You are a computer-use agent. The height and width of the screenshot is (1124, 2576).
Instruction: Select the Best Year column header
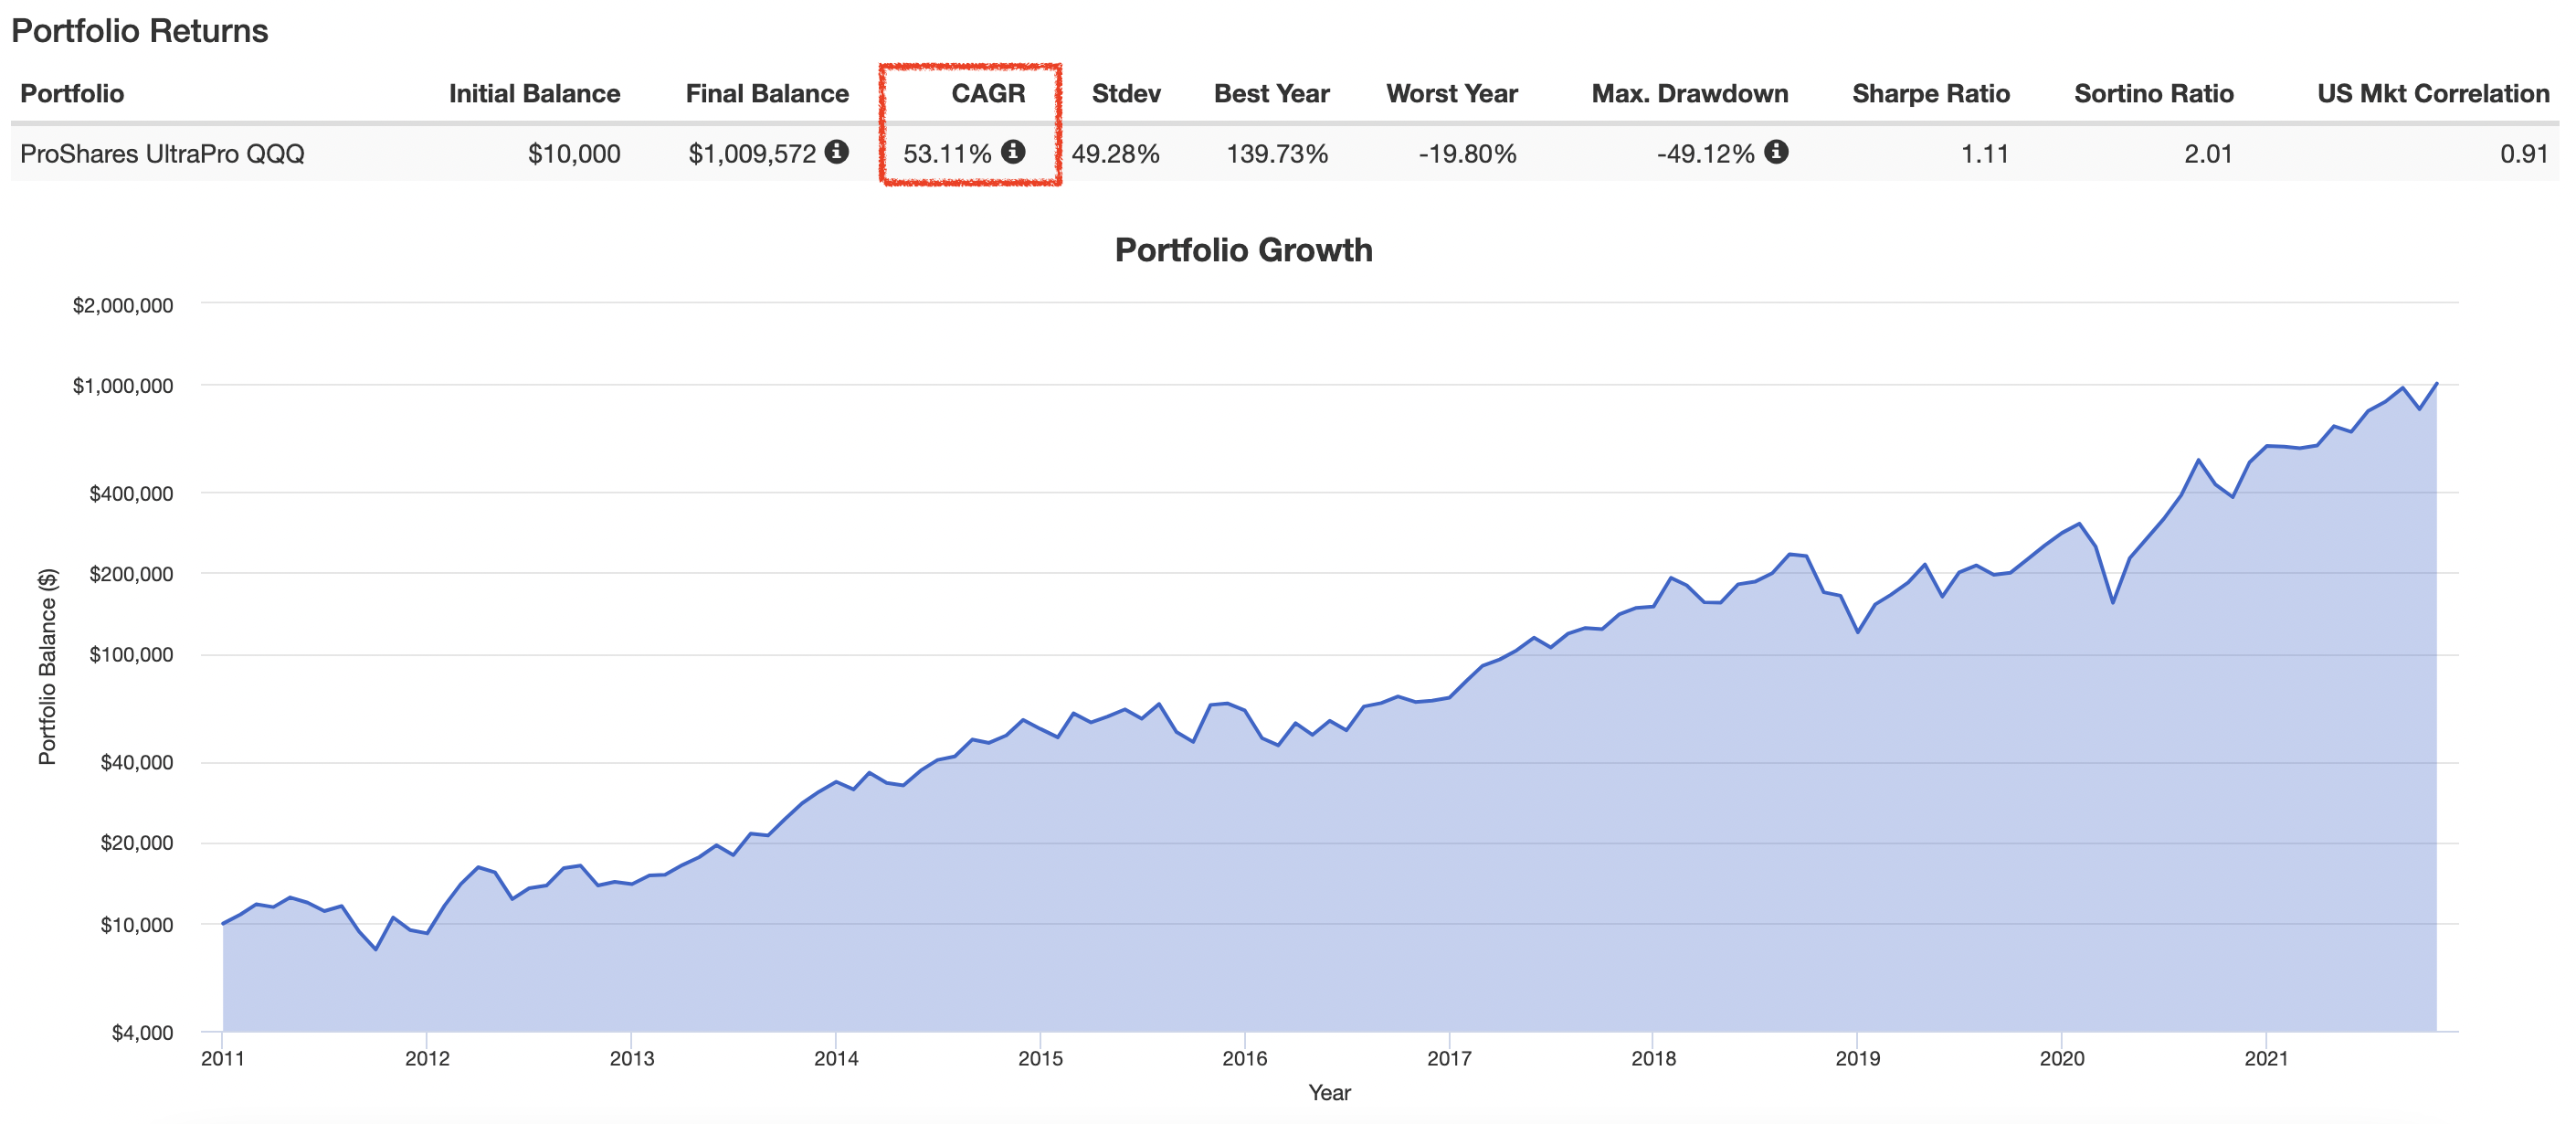point(1271,94)
